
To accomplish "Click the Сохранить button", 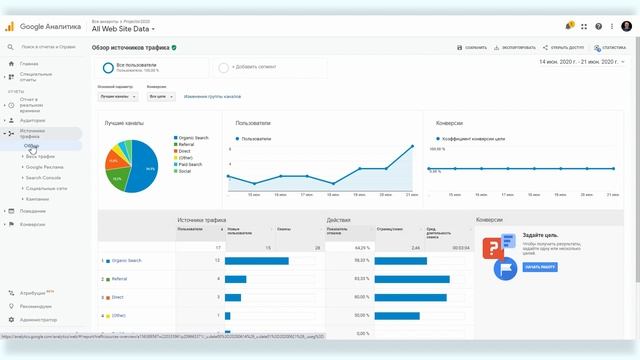I will pos(472,48).
